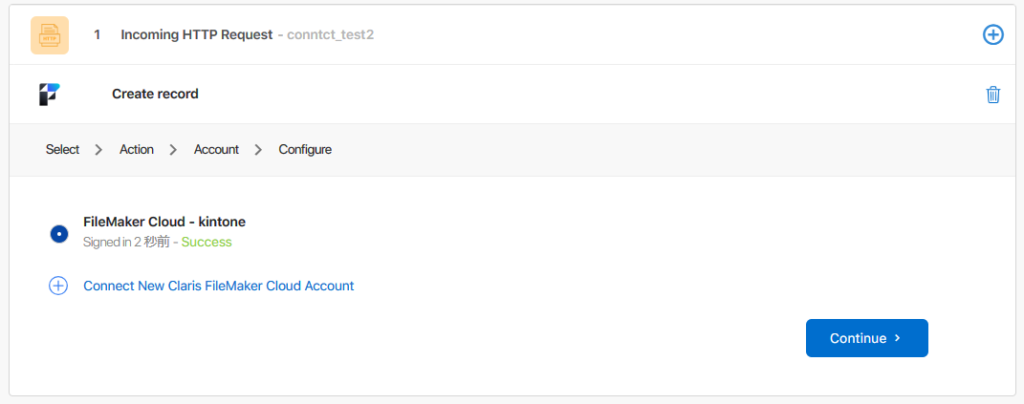Open the Account breadcrumb step
The width and height of the screenshot is (1024, 404).
[216, 150]
